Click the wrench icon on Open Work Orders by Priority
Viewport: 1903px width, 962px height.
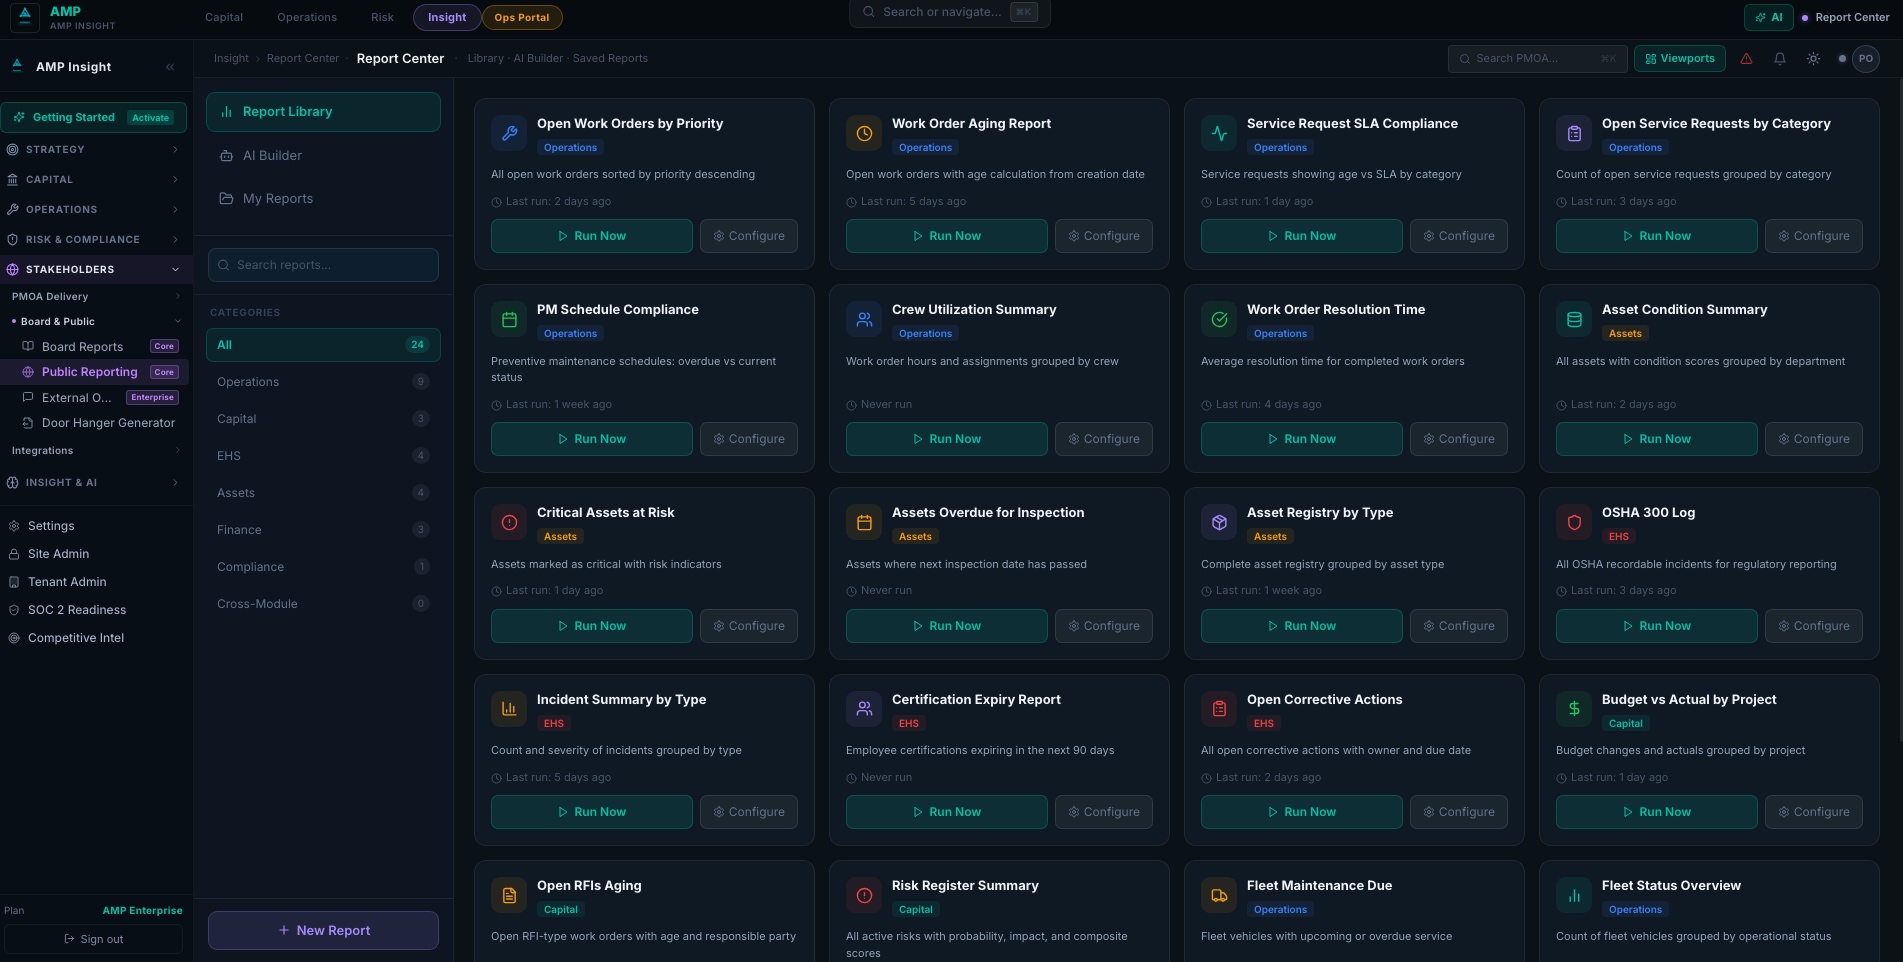(509, 133)
